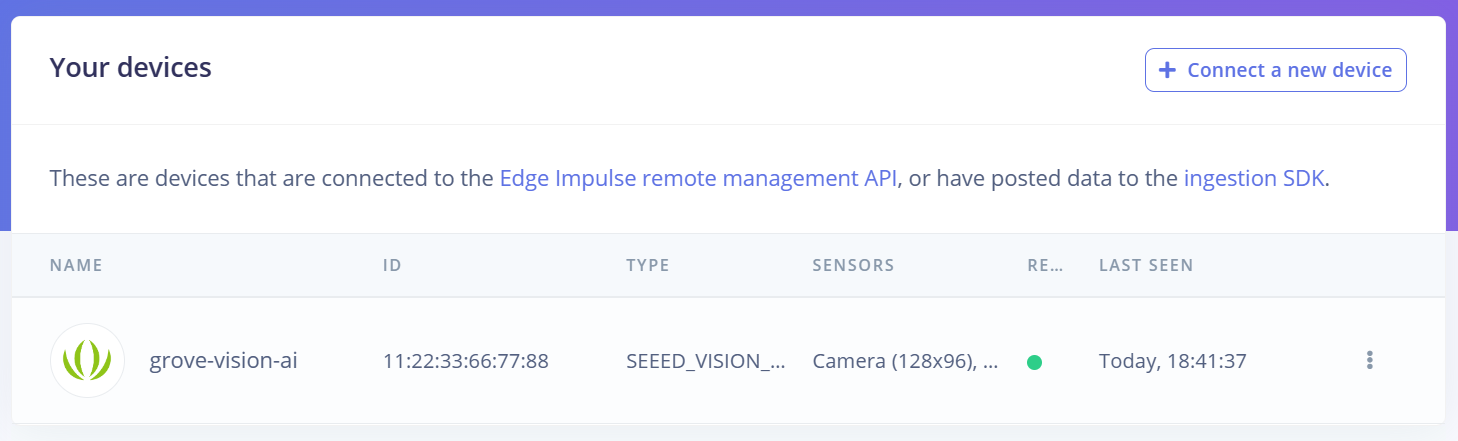The width and height of the screenshot is (1458, 441).
Task: Click the ID column header
Action: (392, 265)
